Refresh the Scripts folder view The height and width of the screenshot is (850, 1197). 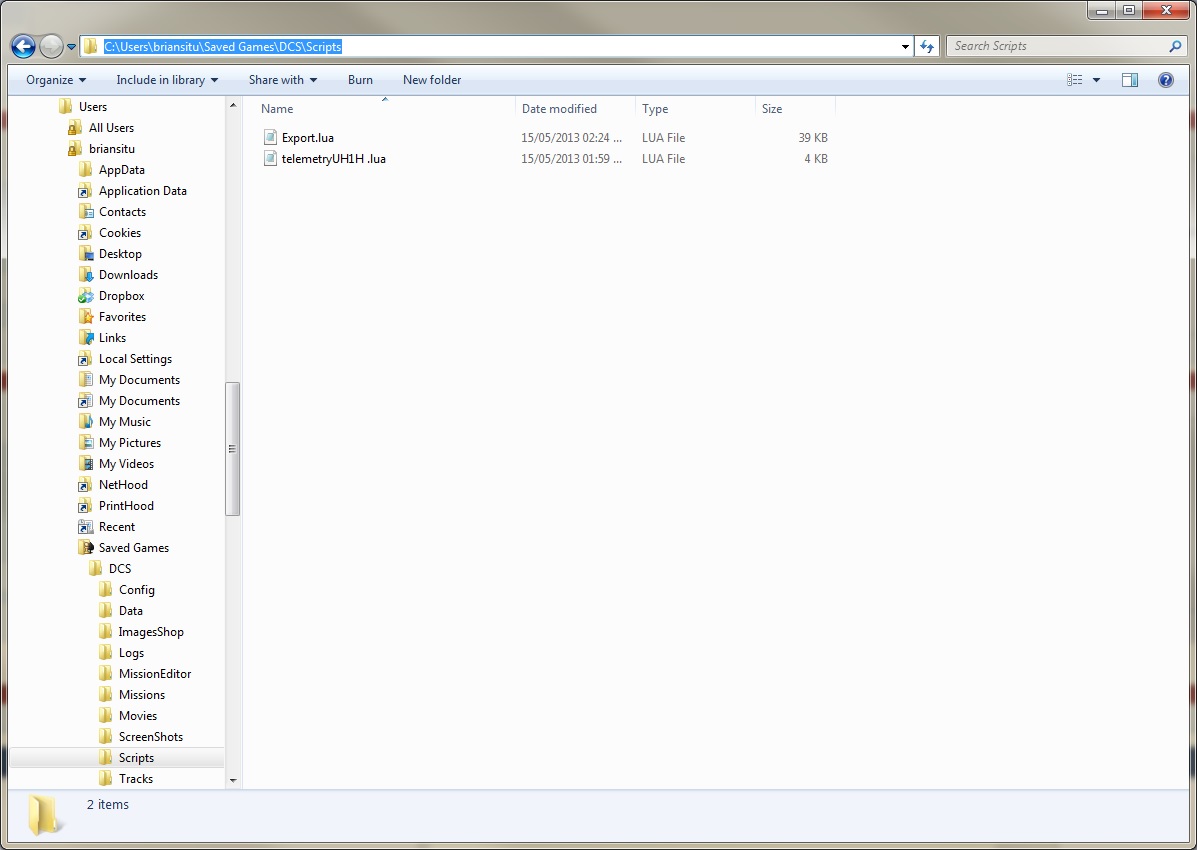[x=927, y=47]
